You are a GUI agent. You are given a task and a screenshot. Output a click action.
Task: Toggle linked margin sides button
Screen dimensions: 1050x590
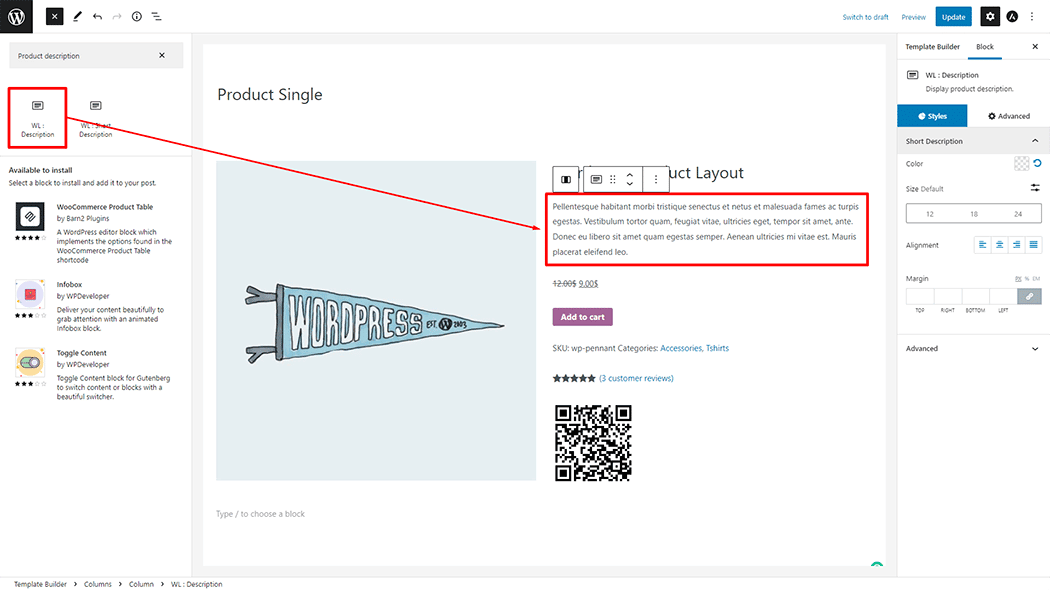pos(1028,296)
